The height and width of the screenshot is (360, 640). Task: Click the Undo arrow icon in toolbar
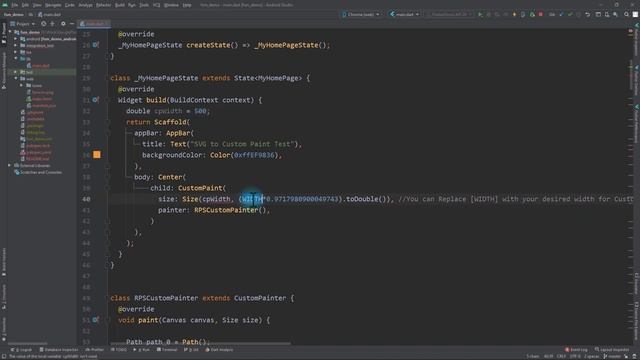tap(588, 14)
